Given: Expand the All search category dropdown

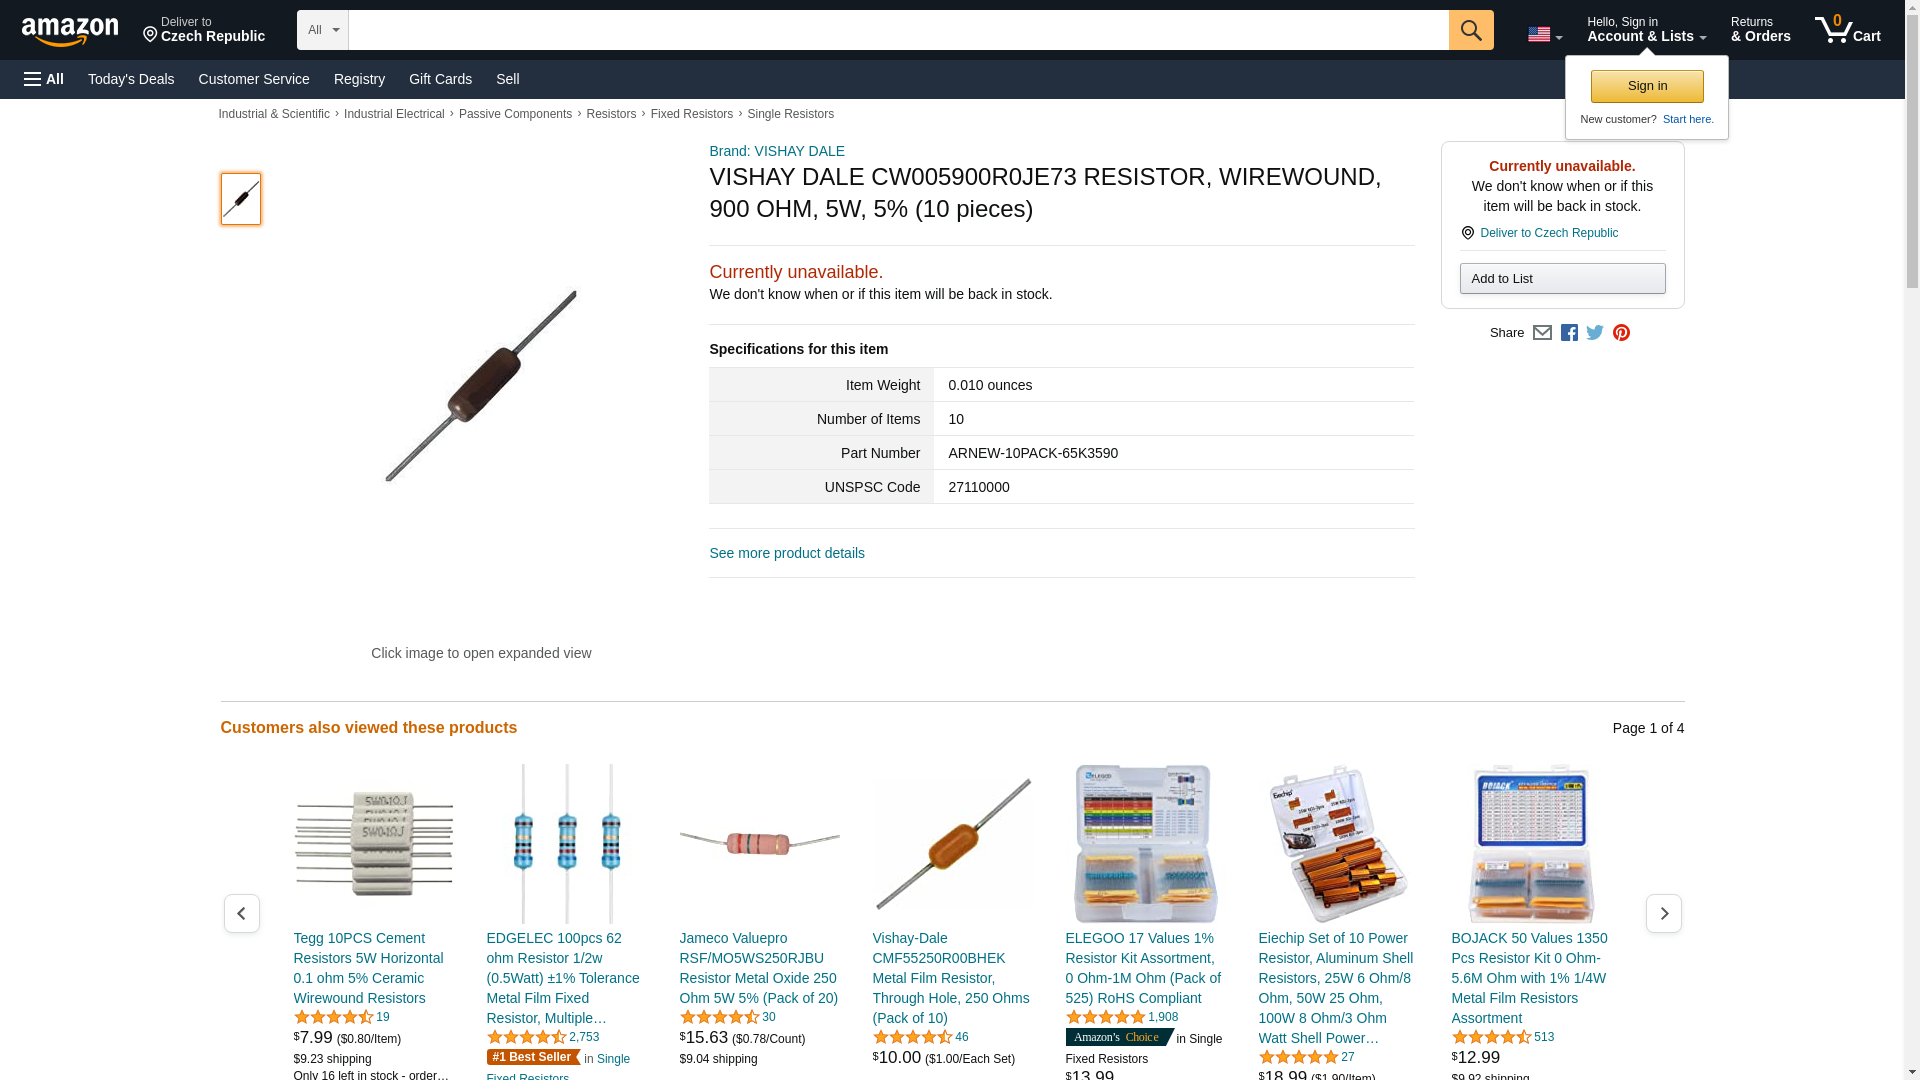Looking at the screenshot, I should (x=322, y=30).
